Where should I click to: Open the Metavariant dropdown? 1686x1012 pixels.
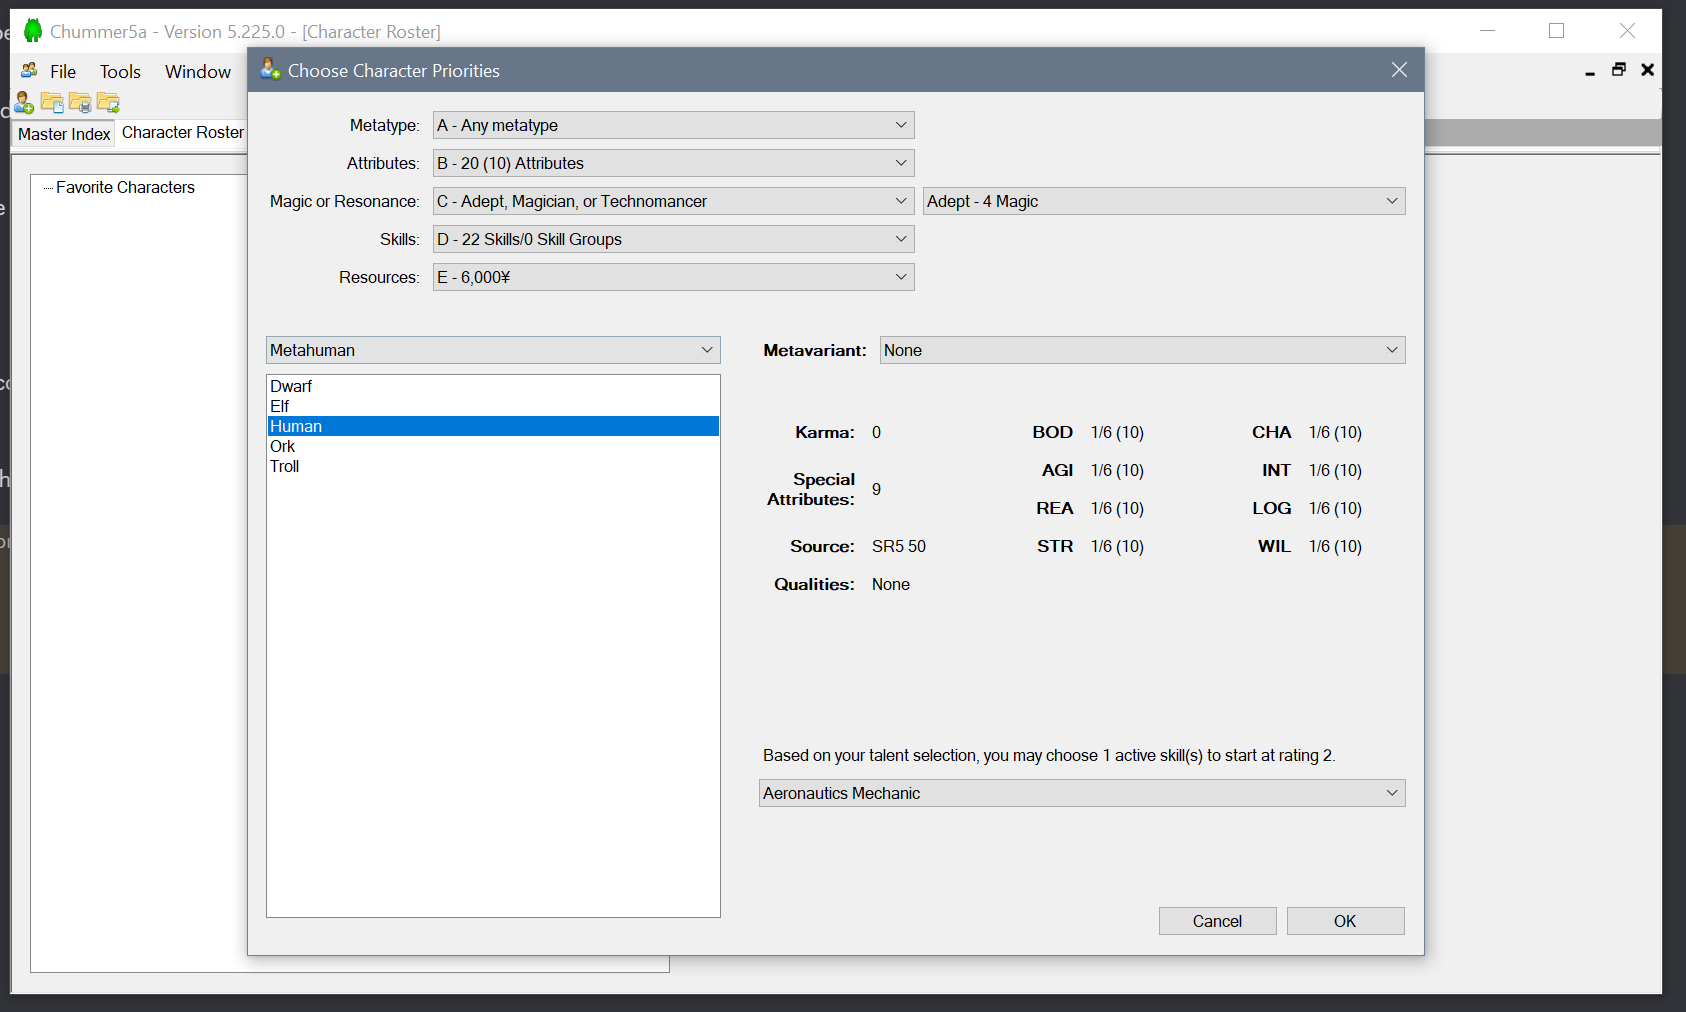1142,350
